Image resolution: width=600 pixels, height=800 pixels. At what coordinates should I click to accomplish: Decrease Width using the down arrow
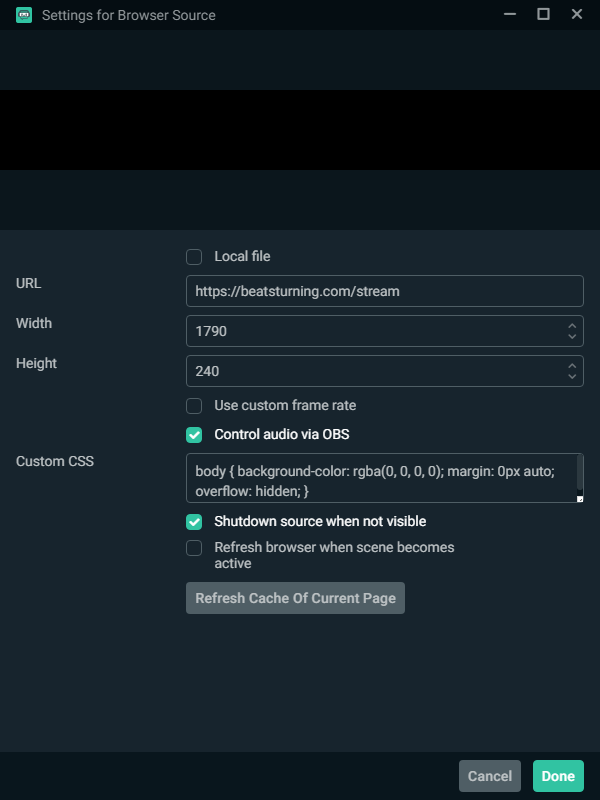click(572, 336)
